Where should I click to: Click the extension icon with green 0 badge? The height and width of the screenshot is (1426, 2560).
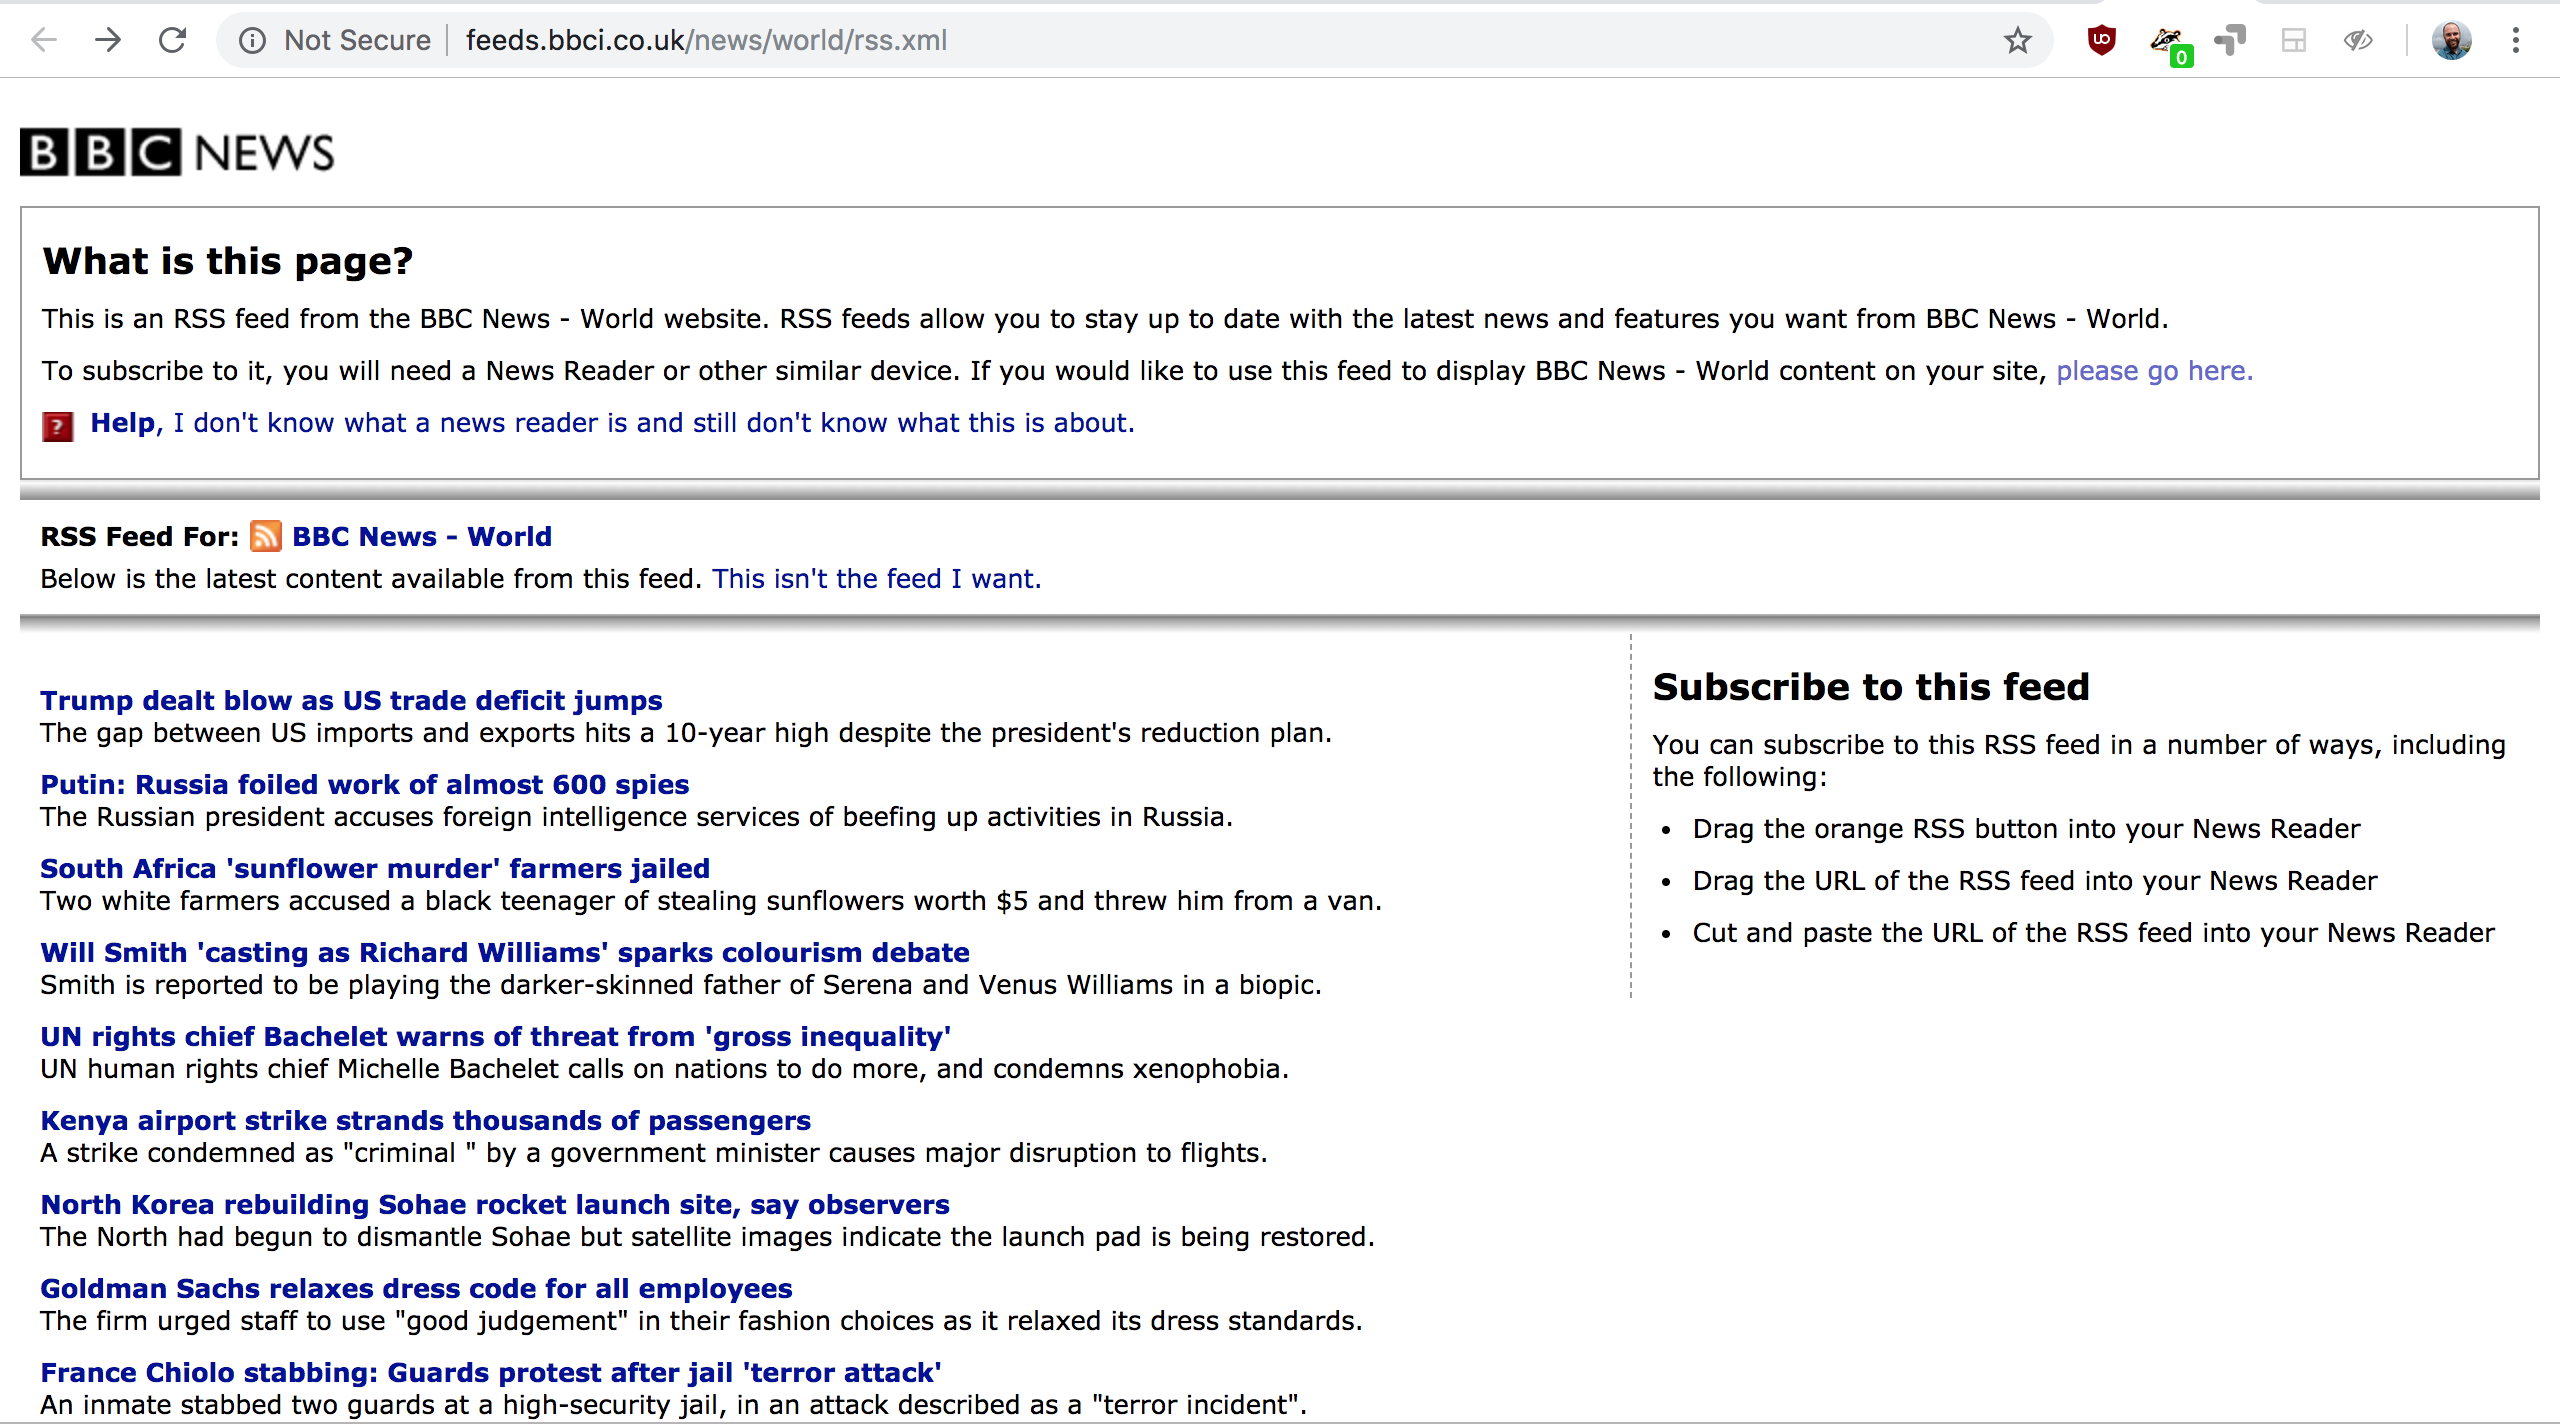[x=2167, y=42]
